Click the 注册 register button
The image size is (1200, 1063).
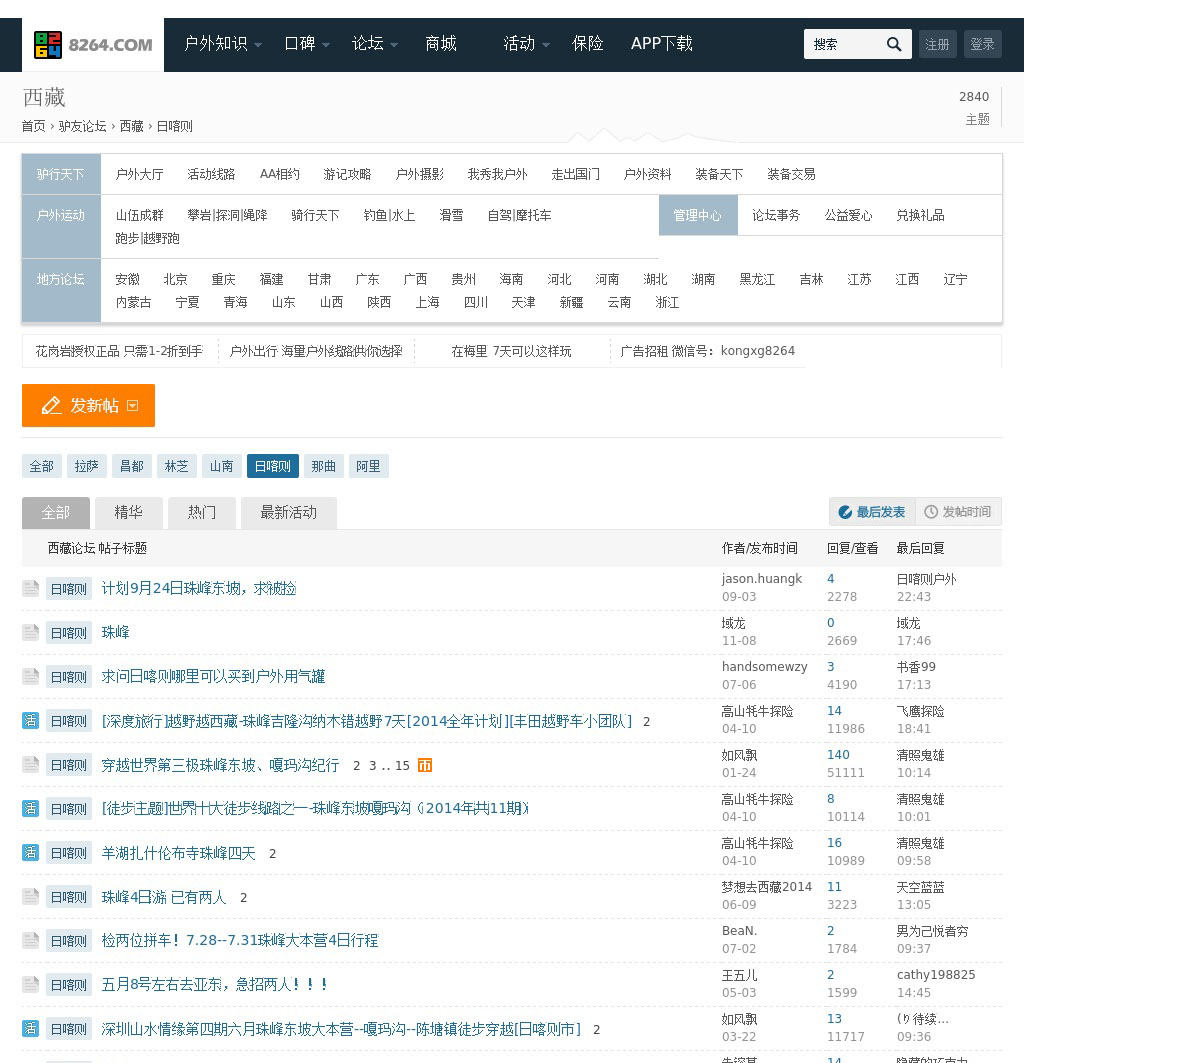pyautogui.click(x=937, y=44)
